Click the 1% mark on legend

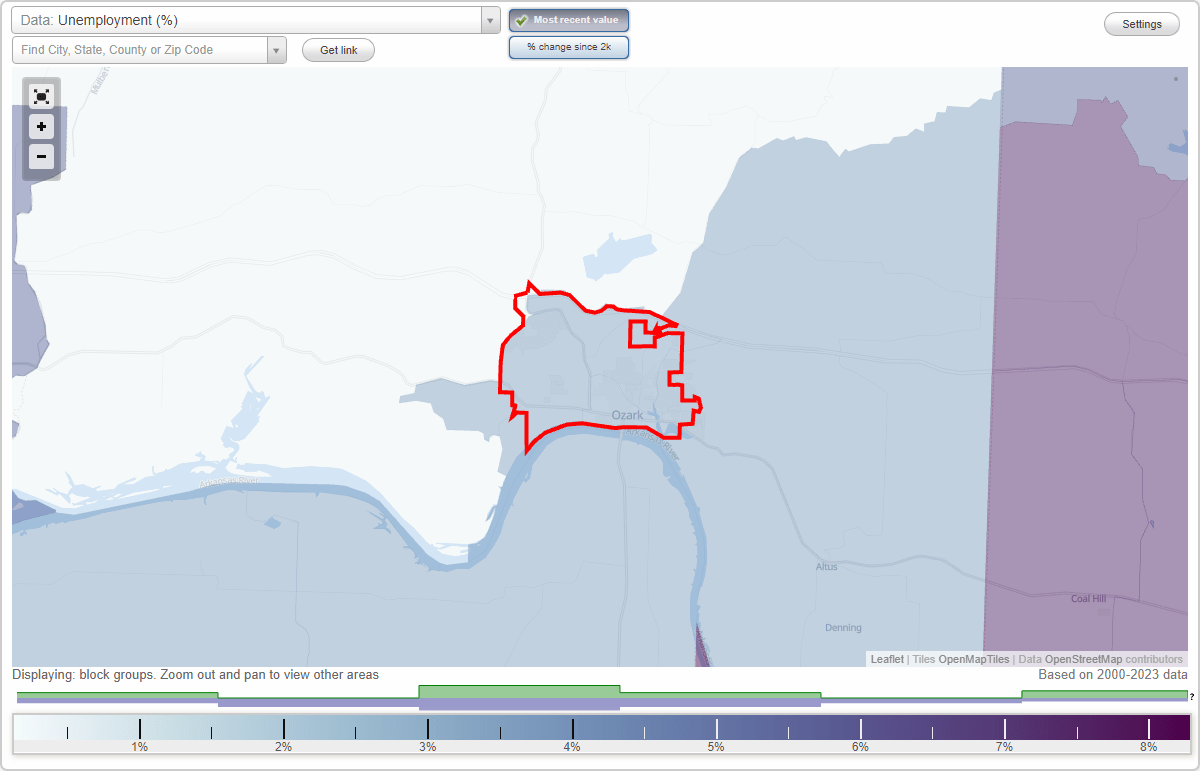[x=139, y=747]
